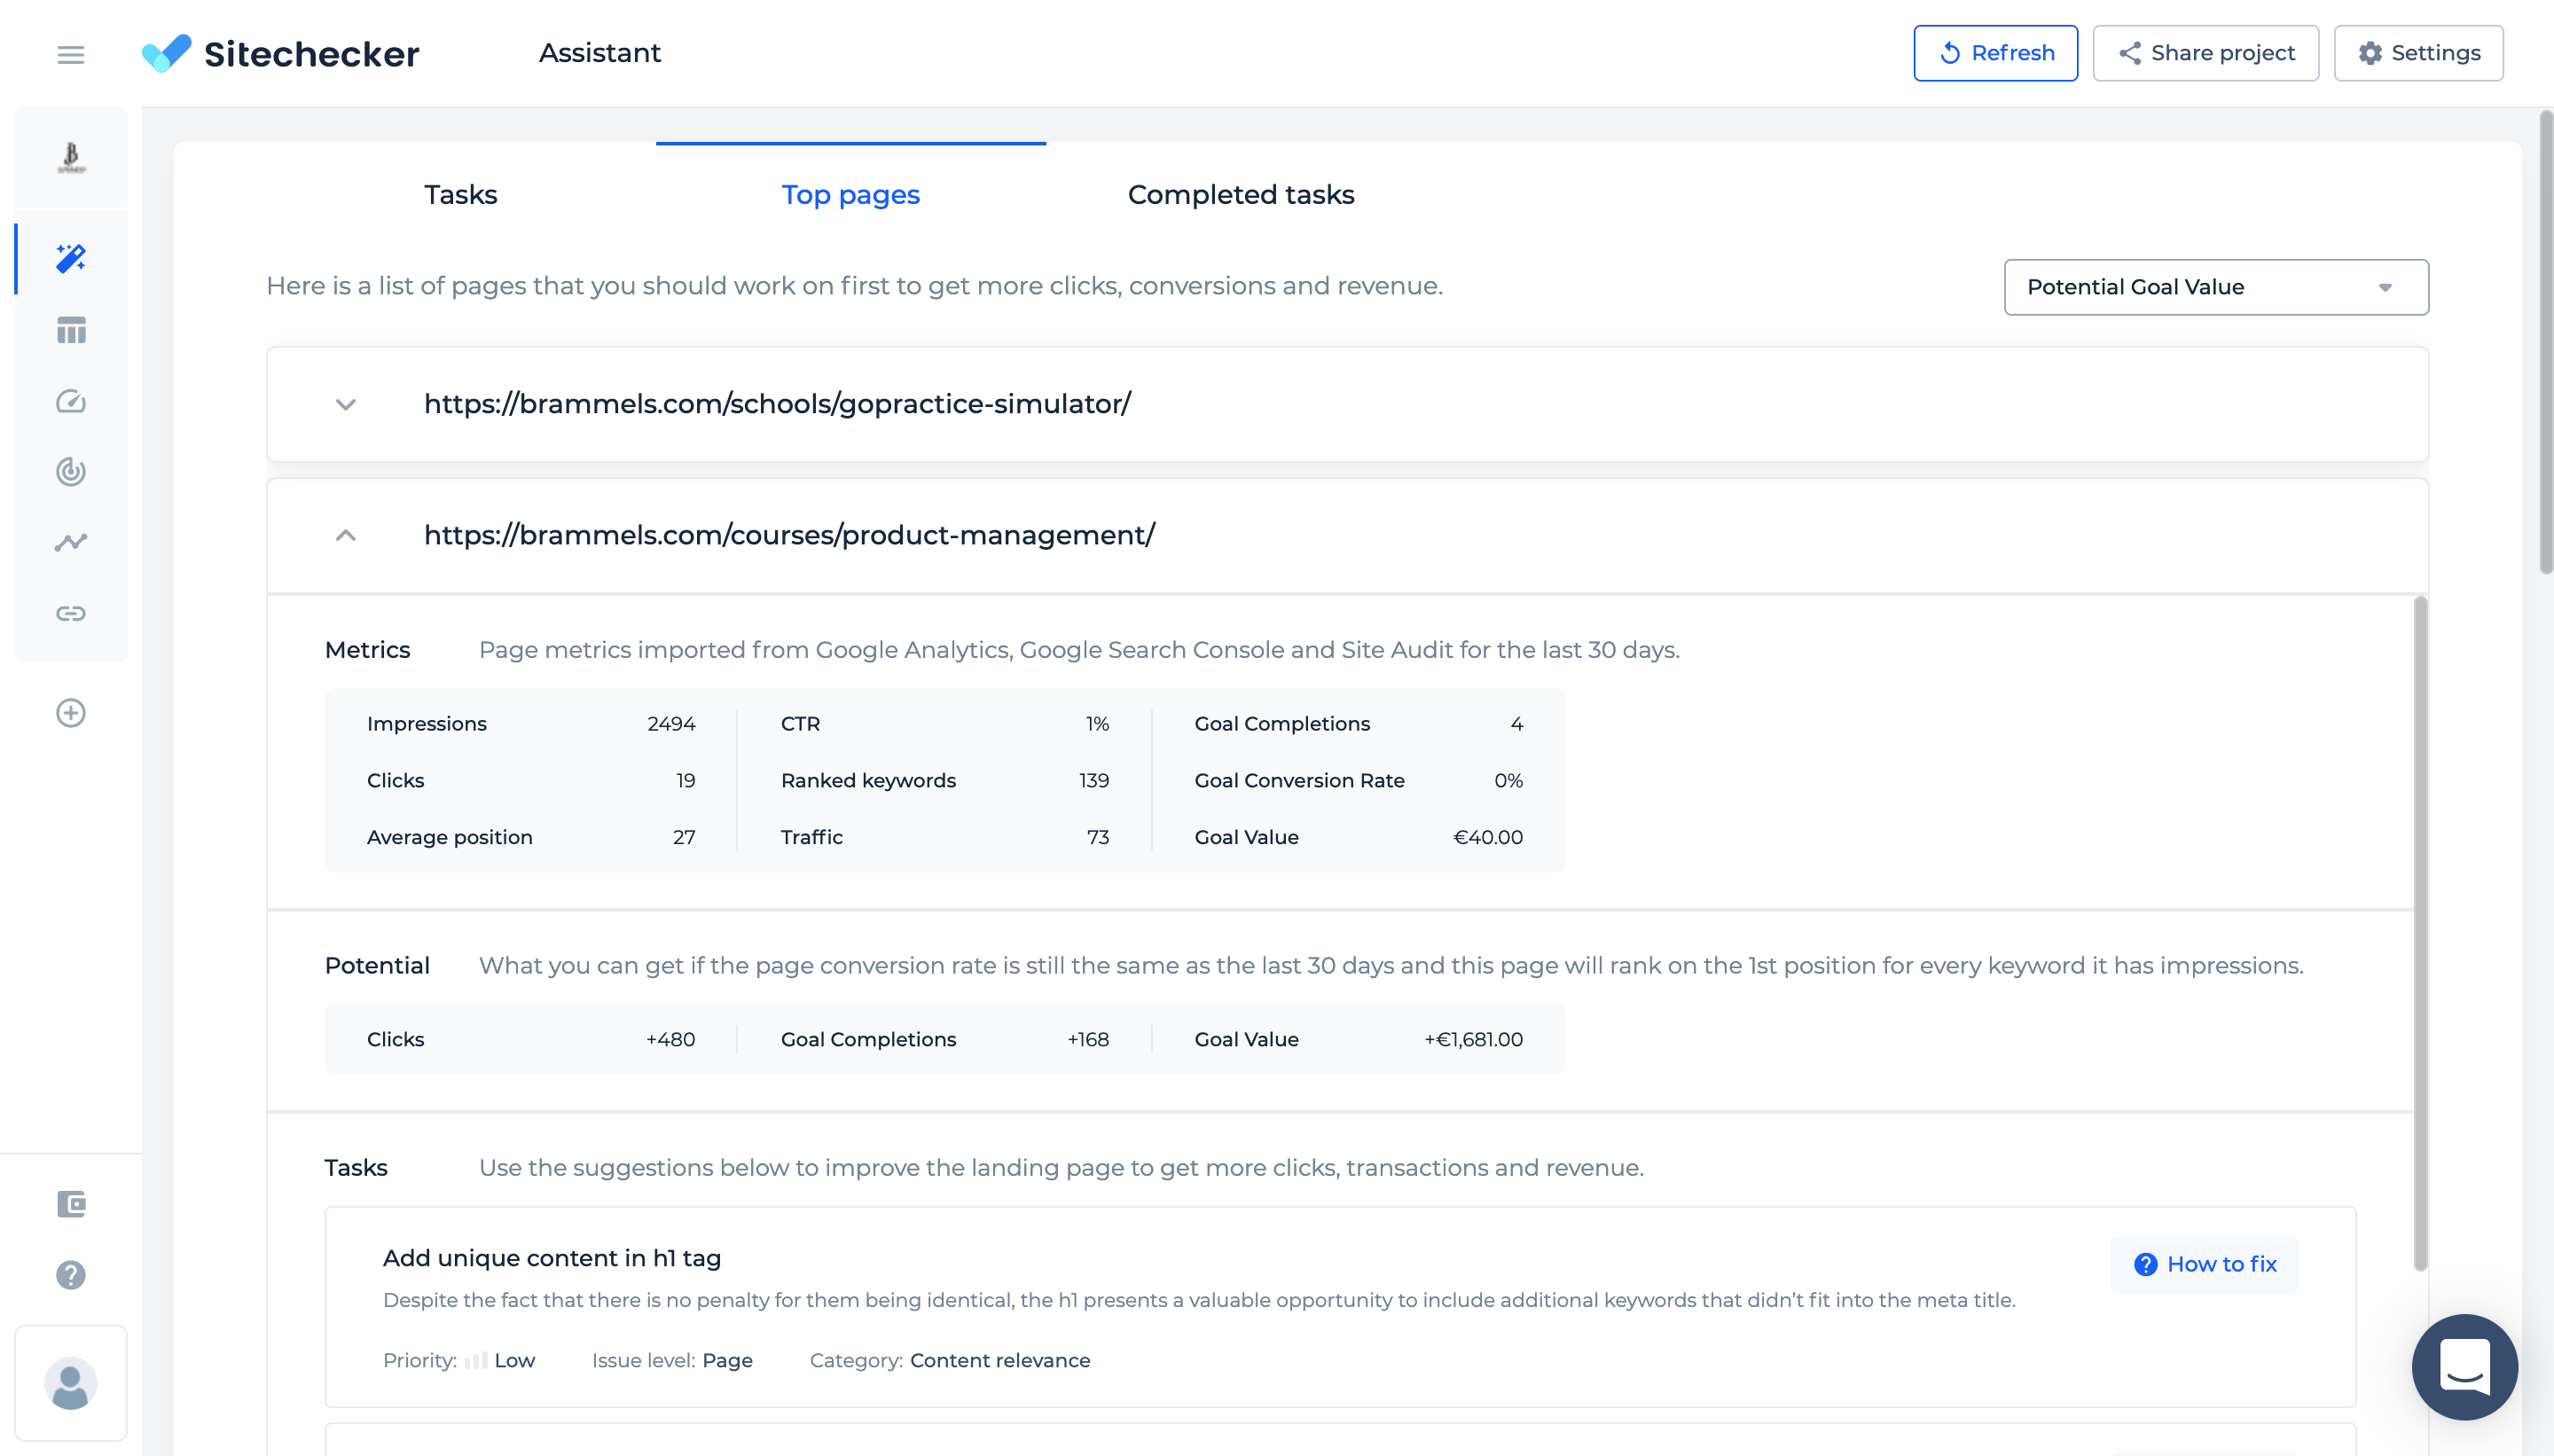Image resolution: width=2554 pixels, height=1456 pixels.
Task: Click the add new project plus icon
Action: (x=70, y=712)
